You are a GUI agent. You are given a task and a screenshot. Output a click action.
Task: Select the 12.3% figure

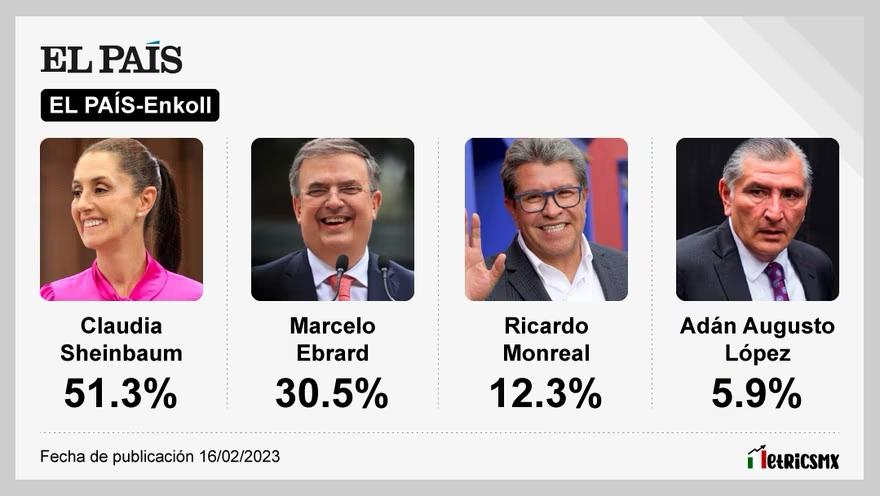[x=546, y=393]
